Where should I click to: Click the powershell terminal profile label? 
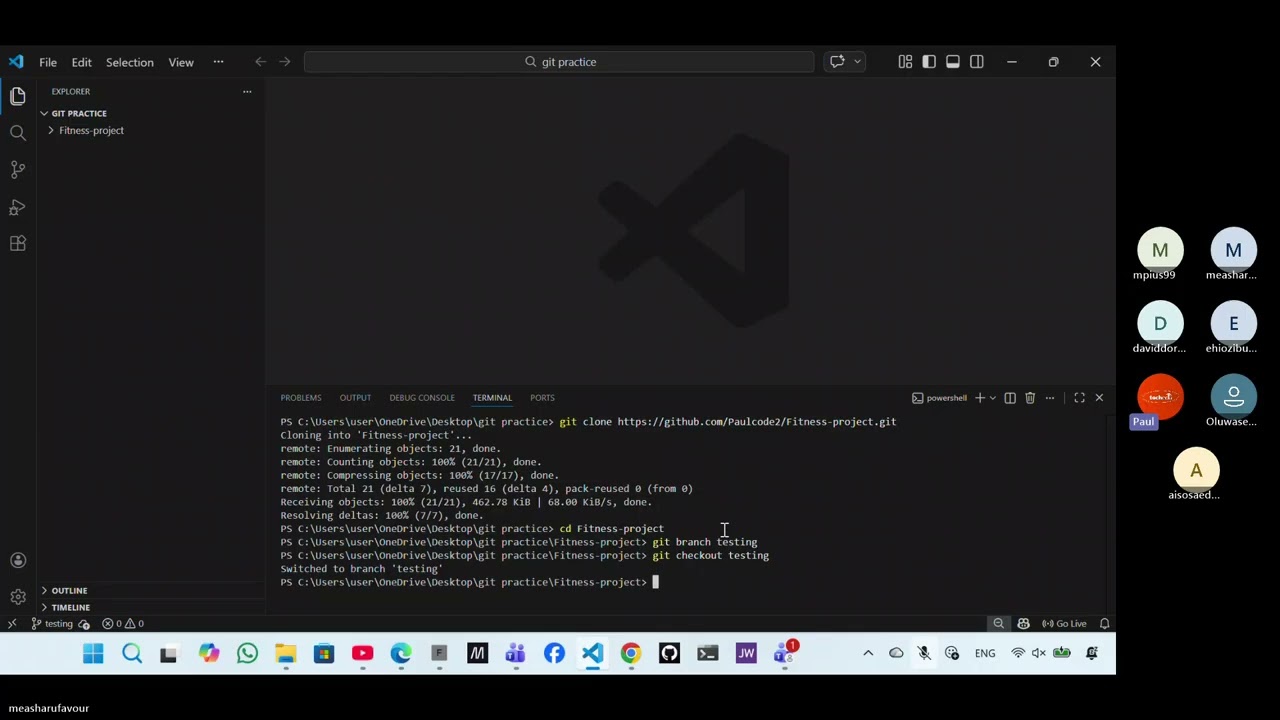click(x=939, y=398)
